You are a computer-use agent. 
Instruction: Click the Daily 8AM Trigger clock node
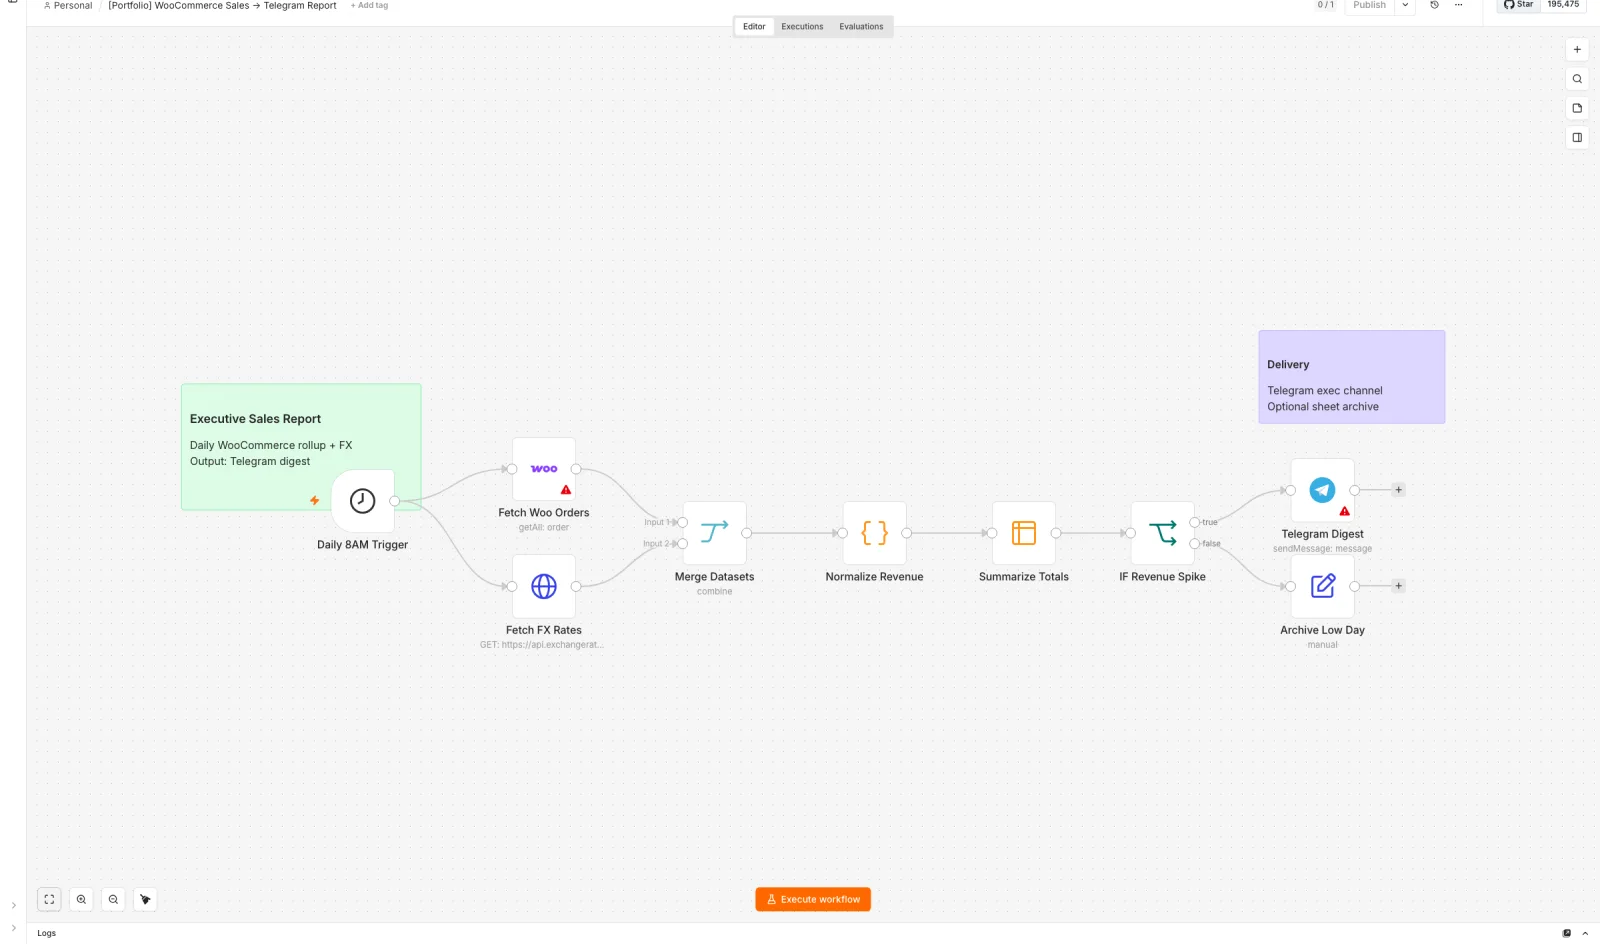[x=362, y=501]
